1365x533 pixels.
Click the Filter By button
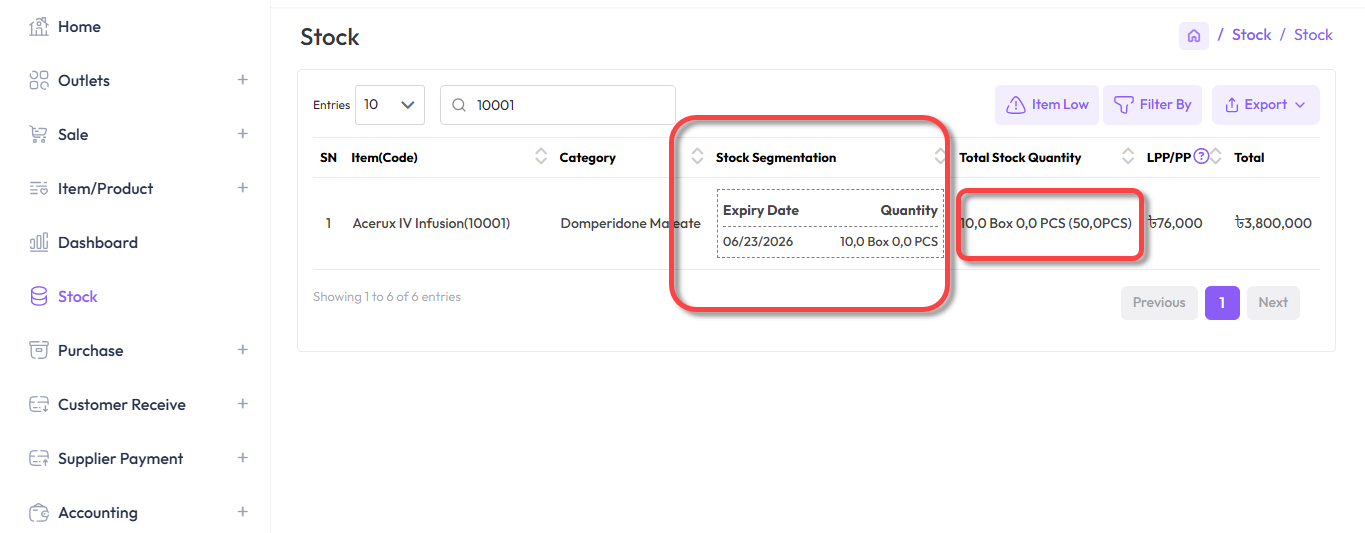pyautogui.click(x=1152, y=105)
